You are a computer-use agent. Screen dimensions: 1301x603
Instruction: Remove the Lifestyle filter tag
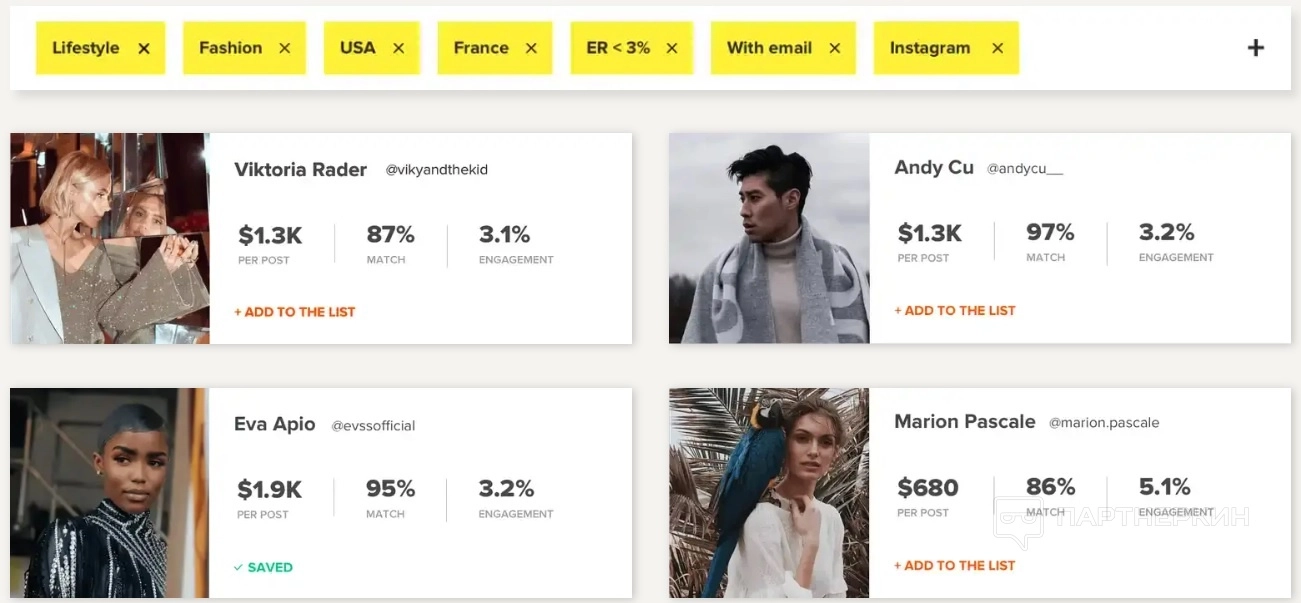[x=144, y=48]
